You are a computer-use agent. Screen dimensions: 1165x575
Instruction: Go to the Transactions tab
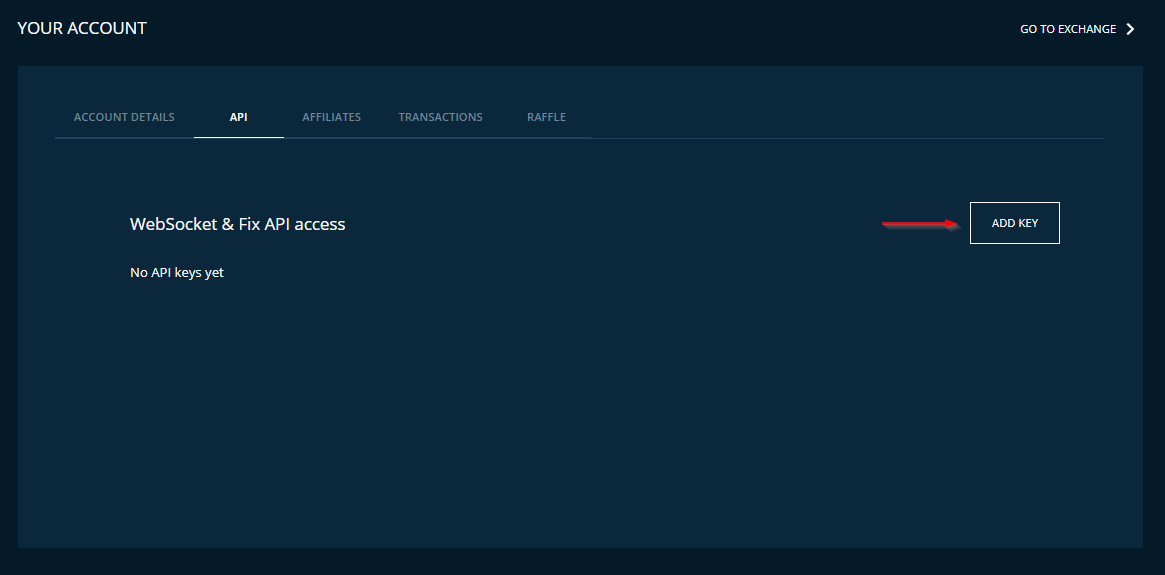441,117
